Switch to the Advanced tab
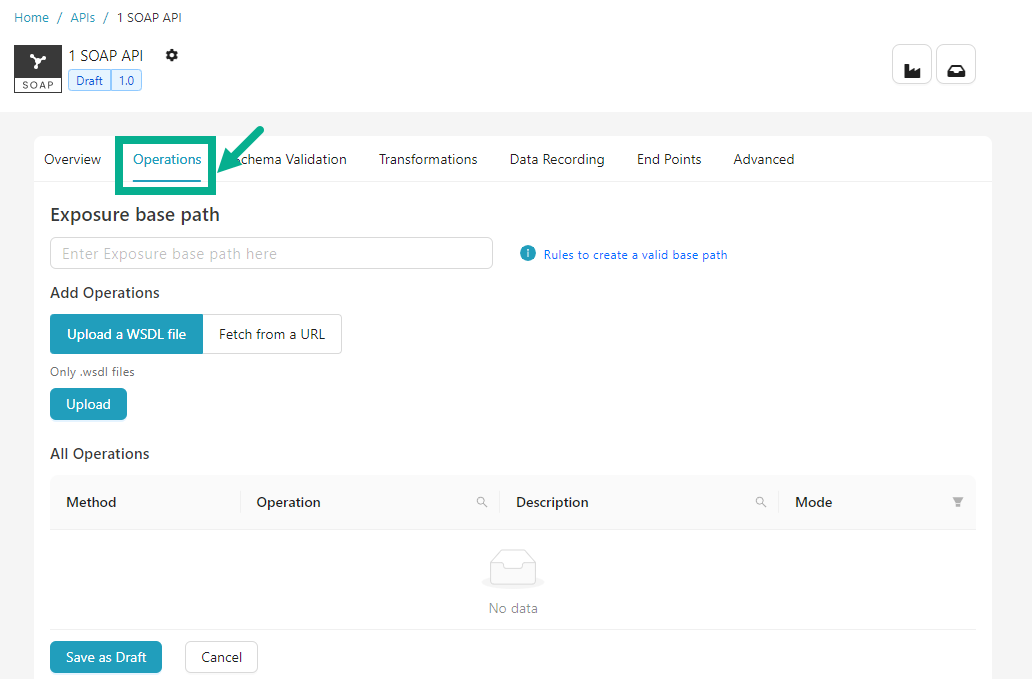Viewport: 1032px width, 679px height. [763, 159]
